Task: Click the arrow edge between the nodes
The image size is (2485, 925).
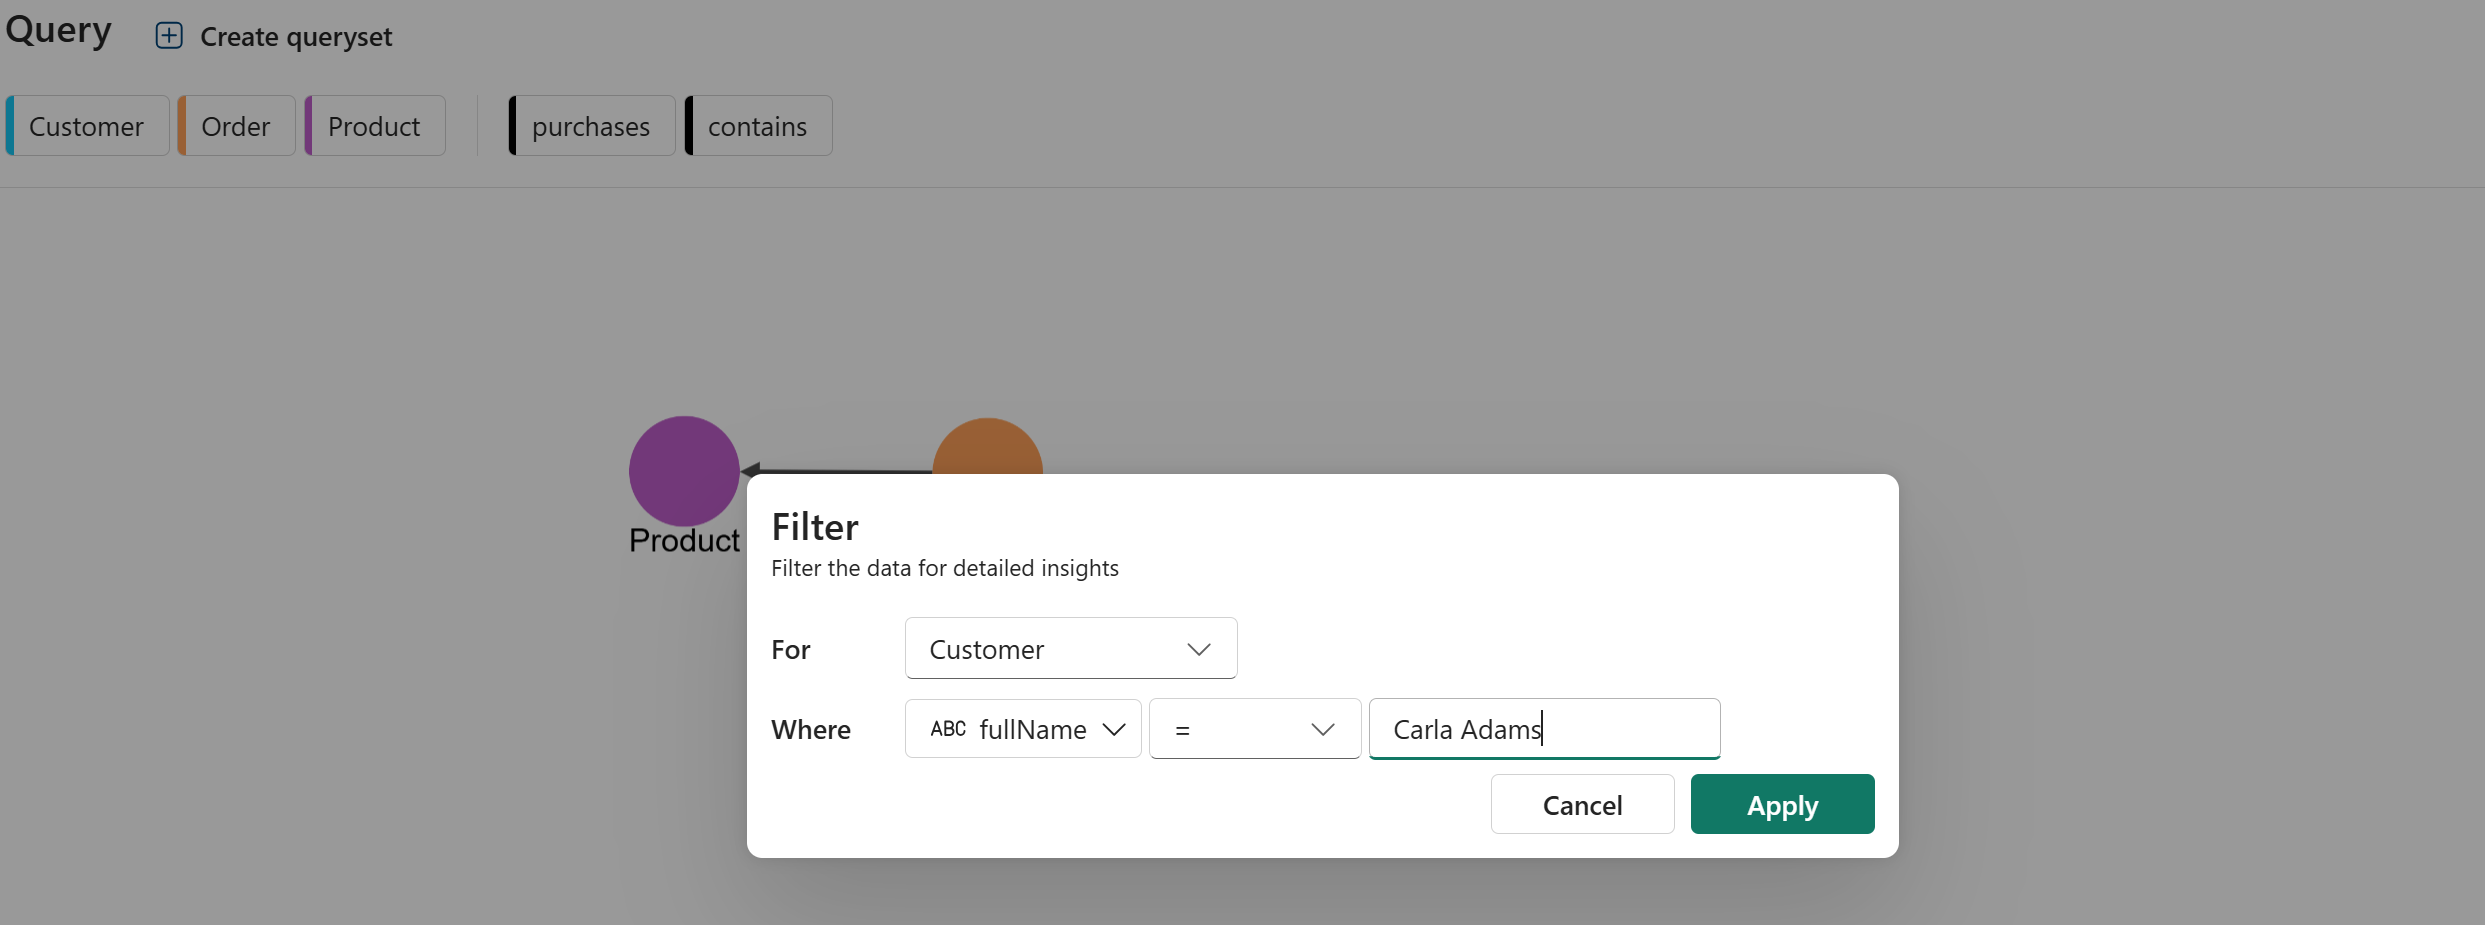Action: (x=840, y=469)
